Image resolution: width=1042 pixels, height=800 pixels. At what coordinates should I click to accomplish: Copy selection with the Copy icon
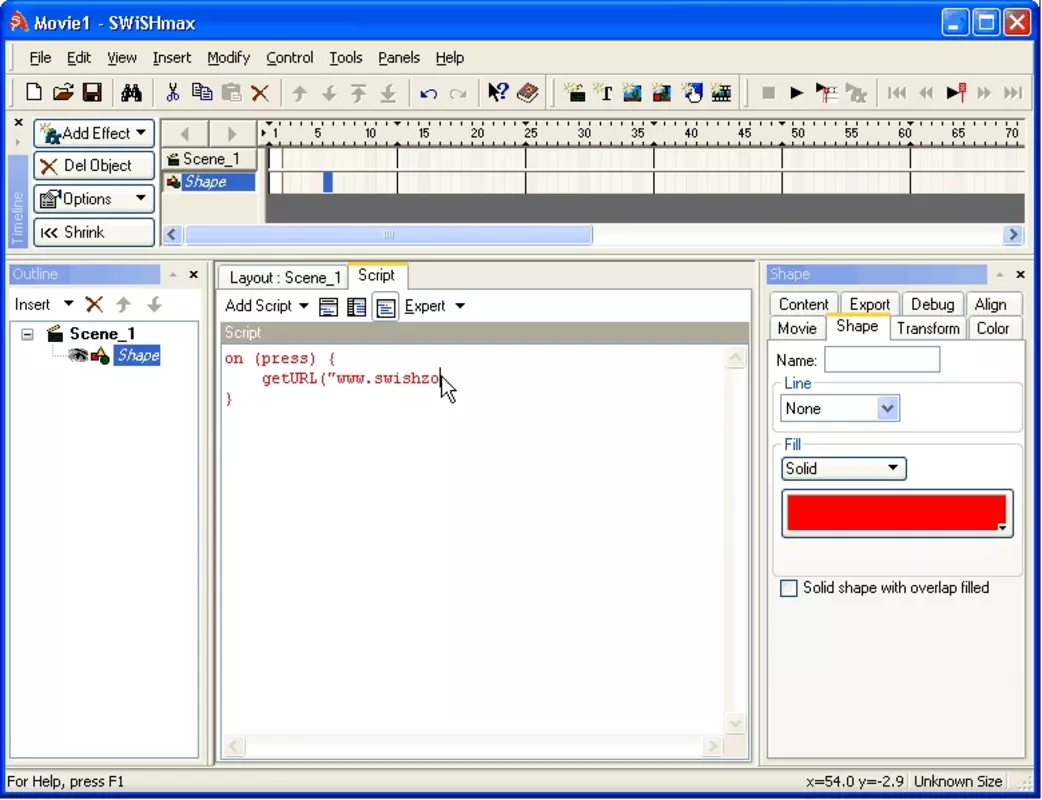coord(202,92)
